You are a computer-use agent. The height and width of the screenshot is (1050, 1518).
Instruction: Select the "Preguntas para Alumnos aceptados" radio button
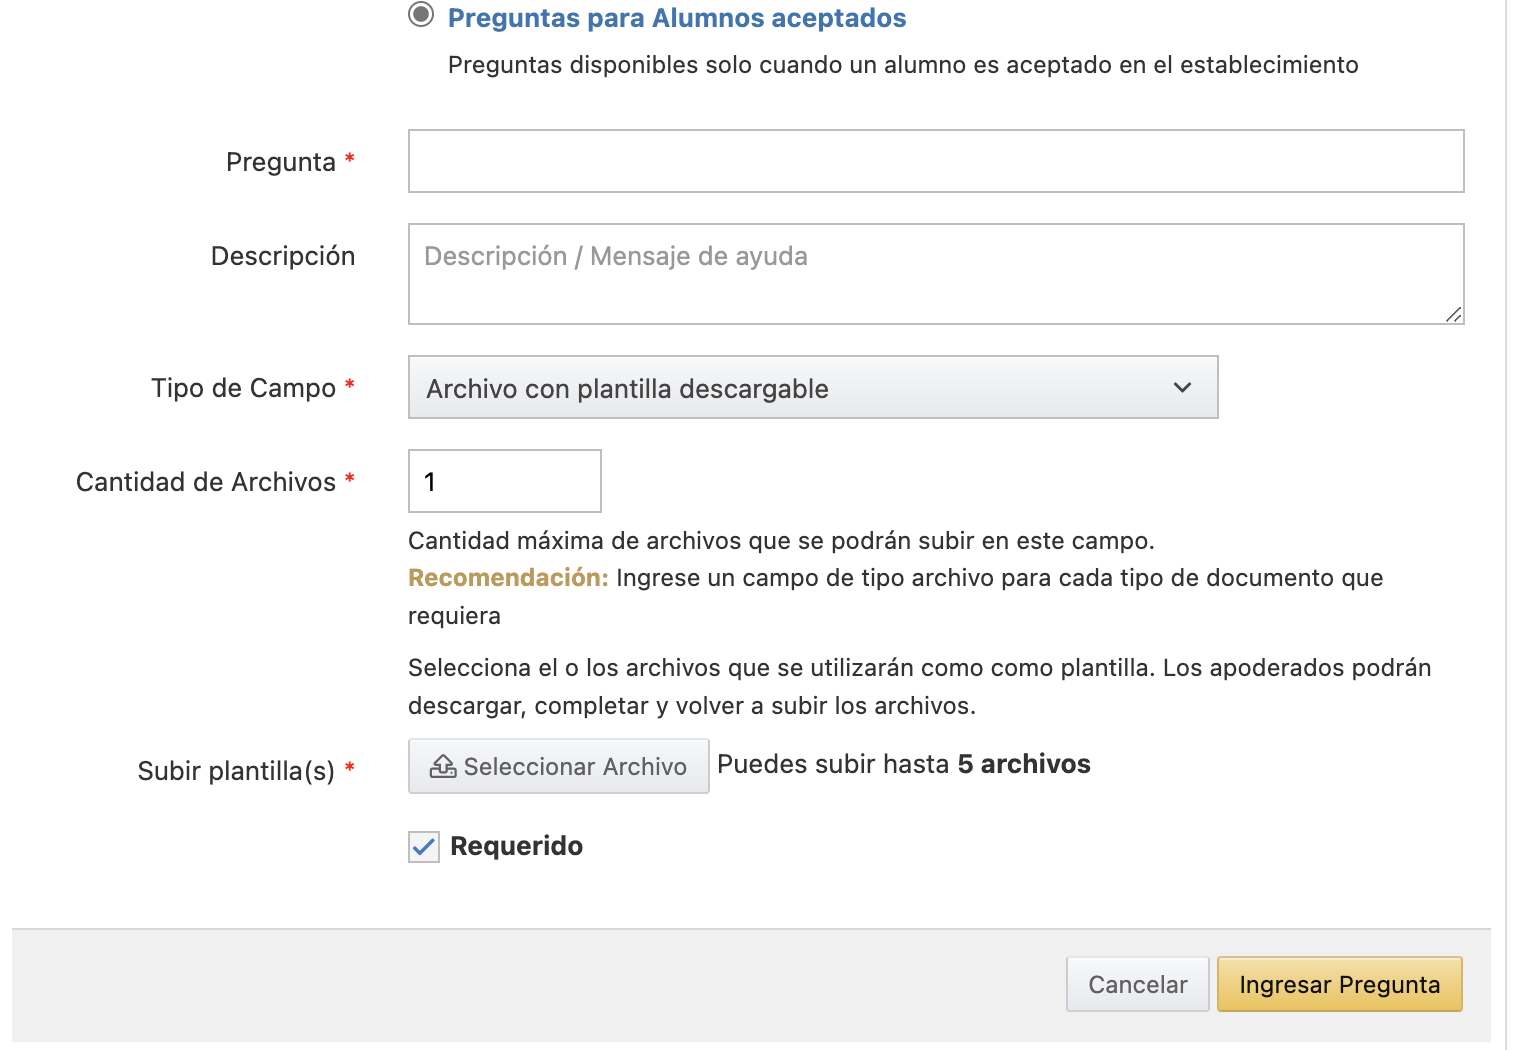(421, 15)
